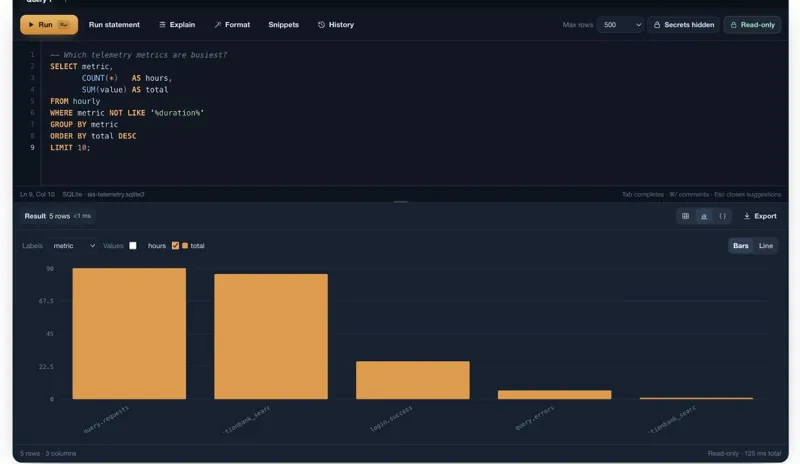Toggle Read-only mode button
The image size is (800, 464).
[752, 25]
